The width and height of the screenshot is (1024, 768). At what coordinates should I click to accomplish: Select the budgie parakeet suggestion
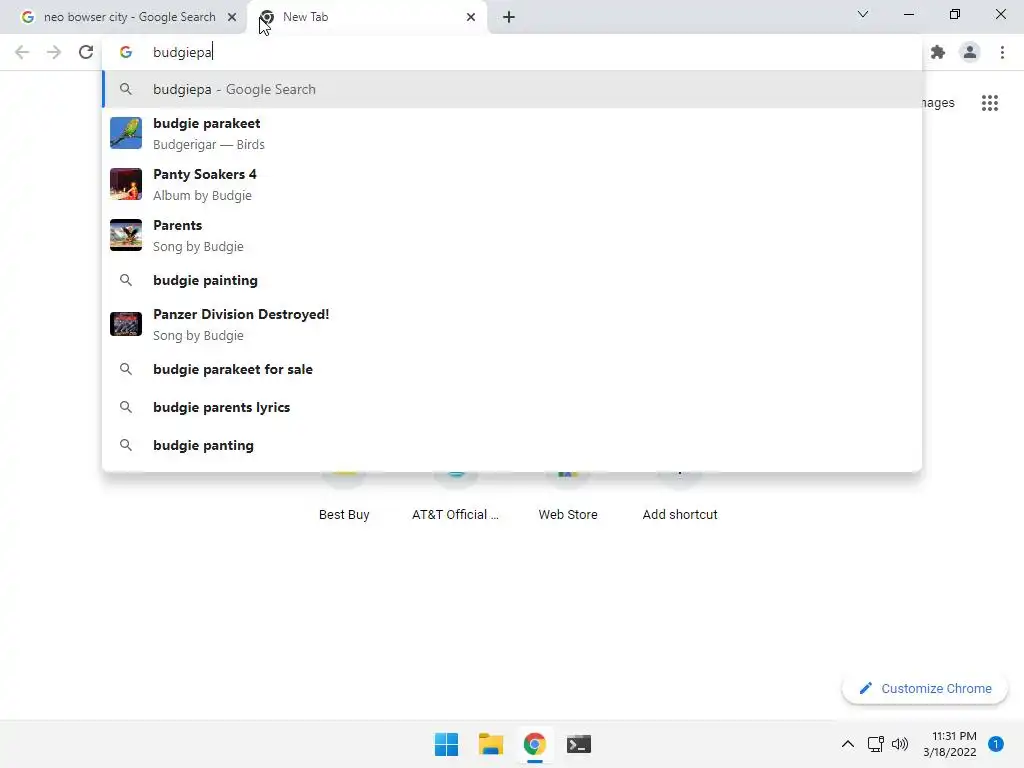click(x=512, y=133)
